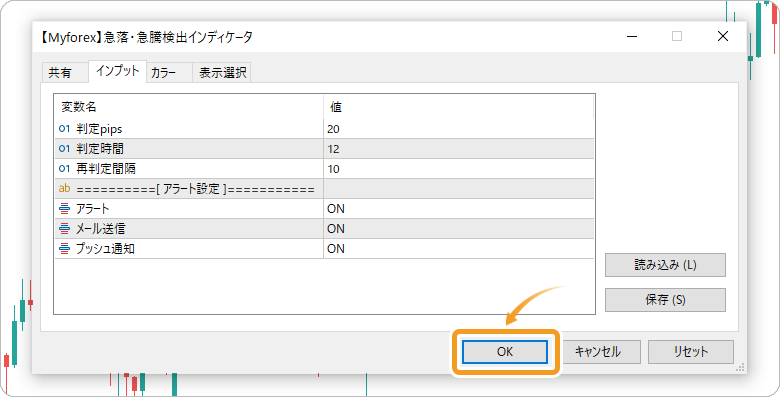Click the enum icon beside アラート

point(64,208)
